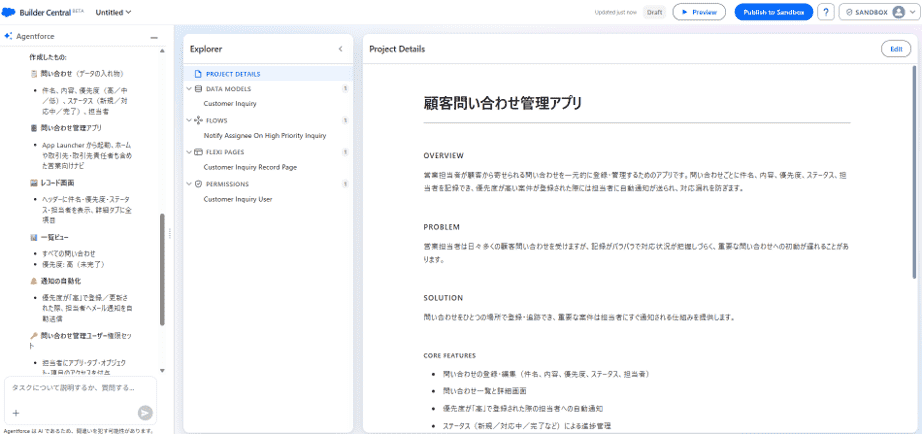This screenshot has height=434, width=922.
Task: Click the FLEXI PAGES count badge
Action: pos(345,152)
